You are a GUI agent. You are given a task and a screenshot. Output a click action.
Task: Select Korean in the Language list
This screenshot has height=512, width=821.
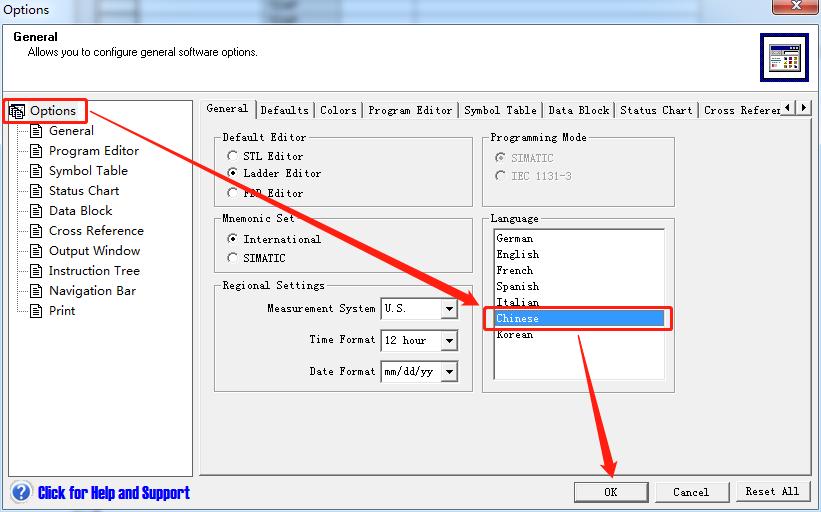pyautogui.click(x=515, y=335)
